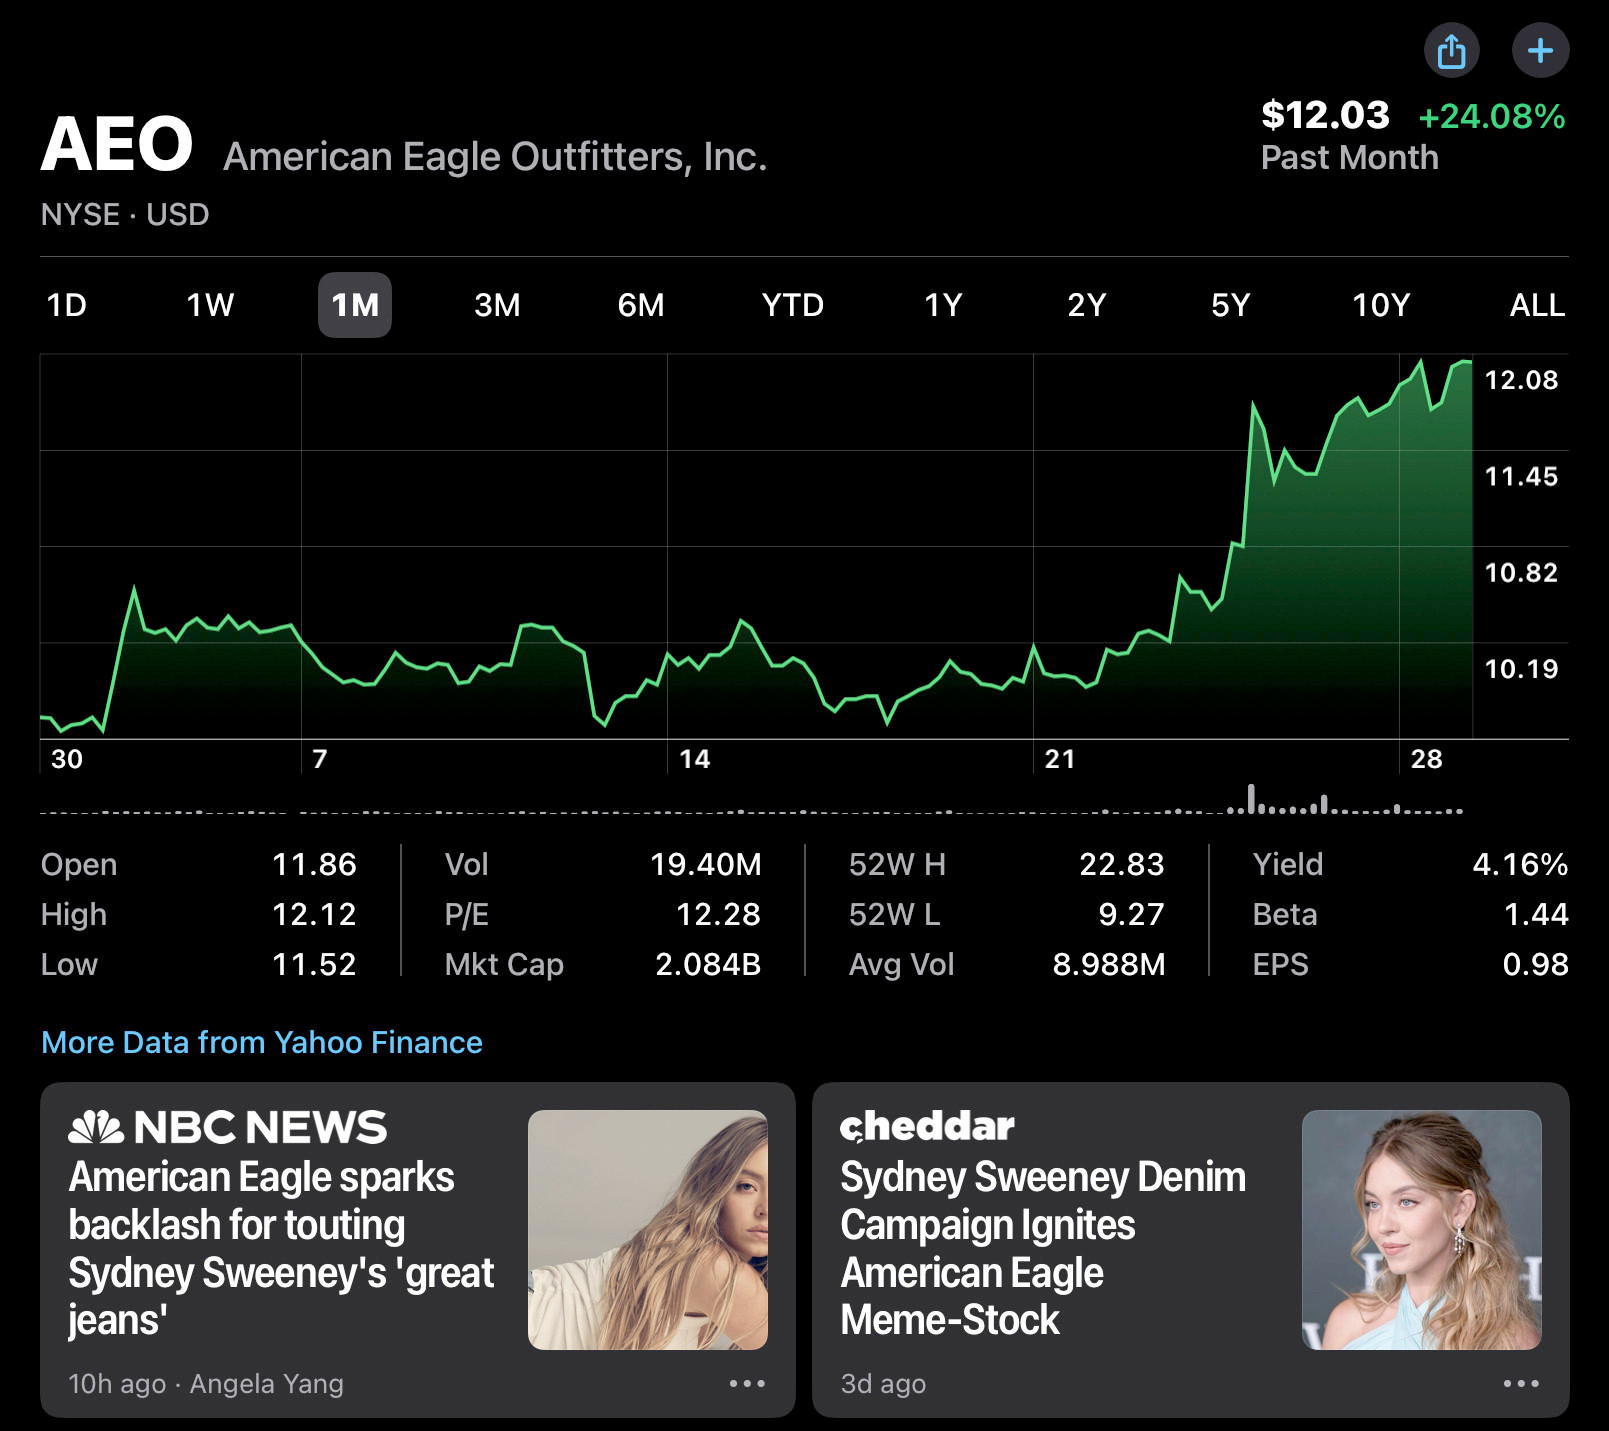The image size is (1609, 1431).
Task: Click the cheddar logo on second card
Action: tap(927, 1126)
